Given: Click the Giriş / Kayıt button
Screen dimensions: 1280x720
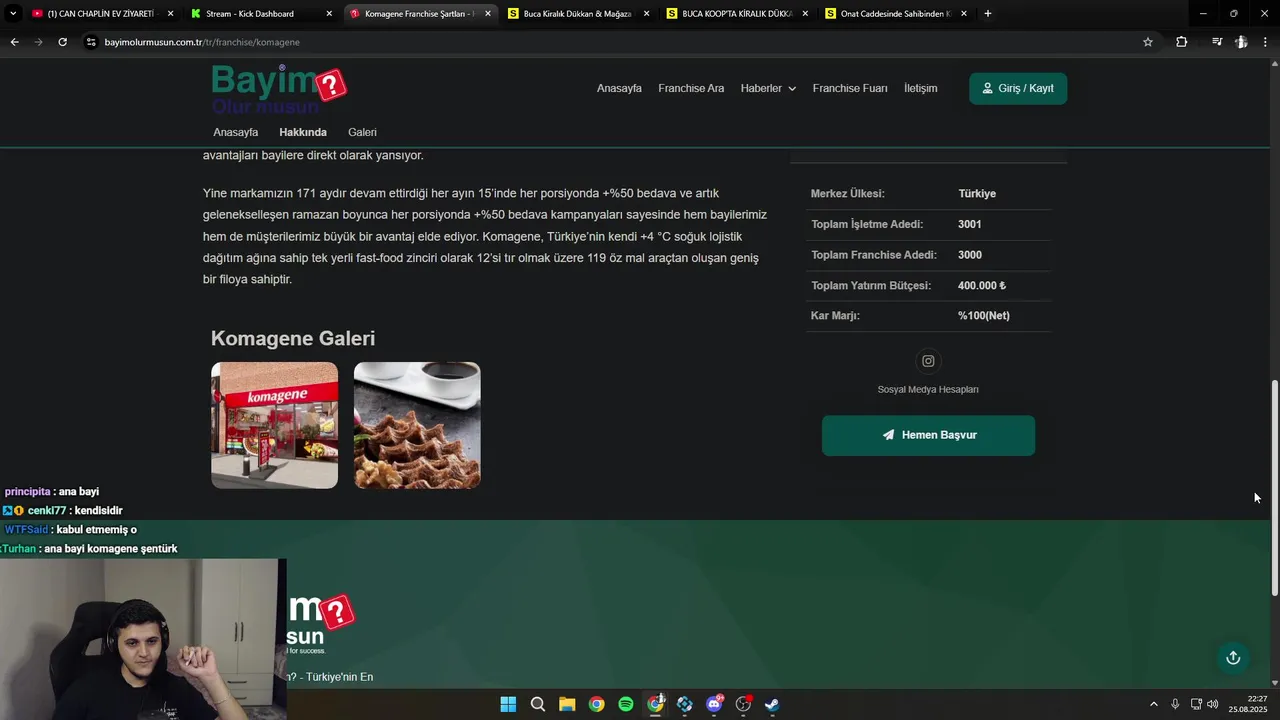Looking at the screenshot, I should tap(1018, 88).
